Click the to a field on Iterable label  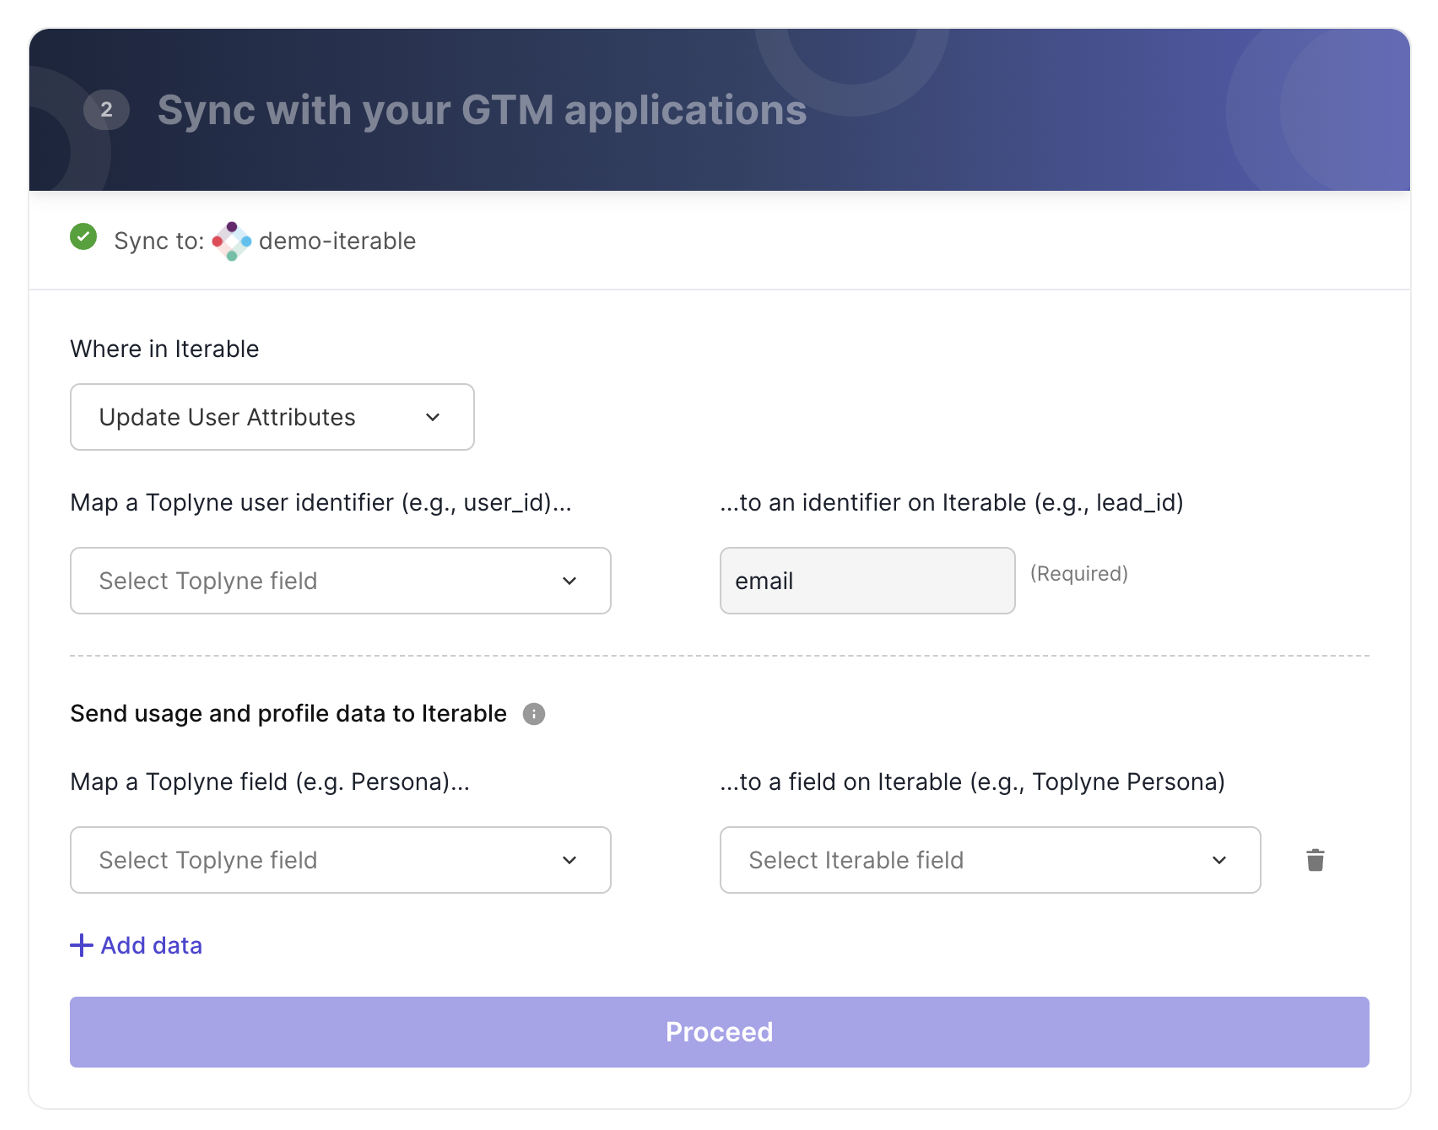click(x=972, y=782)
